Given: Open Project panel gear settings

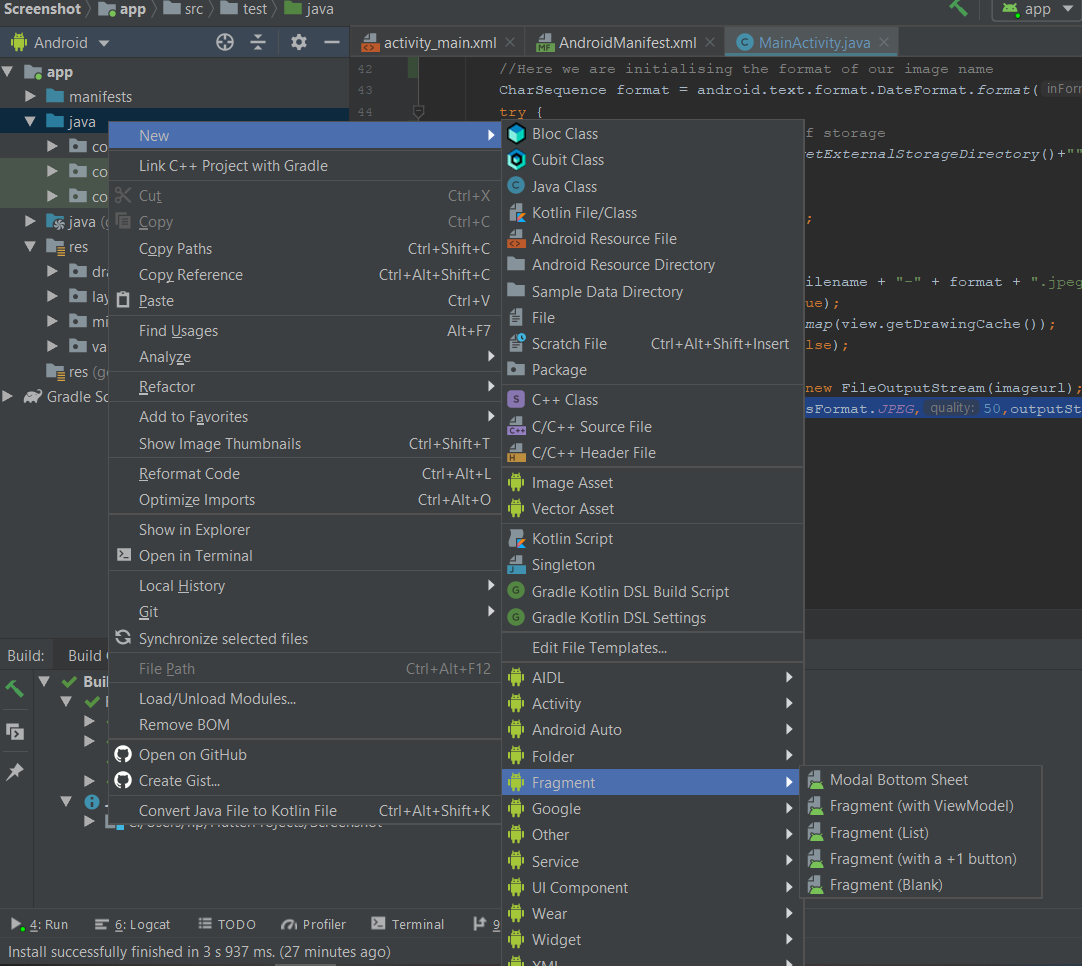Looking at the screenshot, I should coord(299,42).
